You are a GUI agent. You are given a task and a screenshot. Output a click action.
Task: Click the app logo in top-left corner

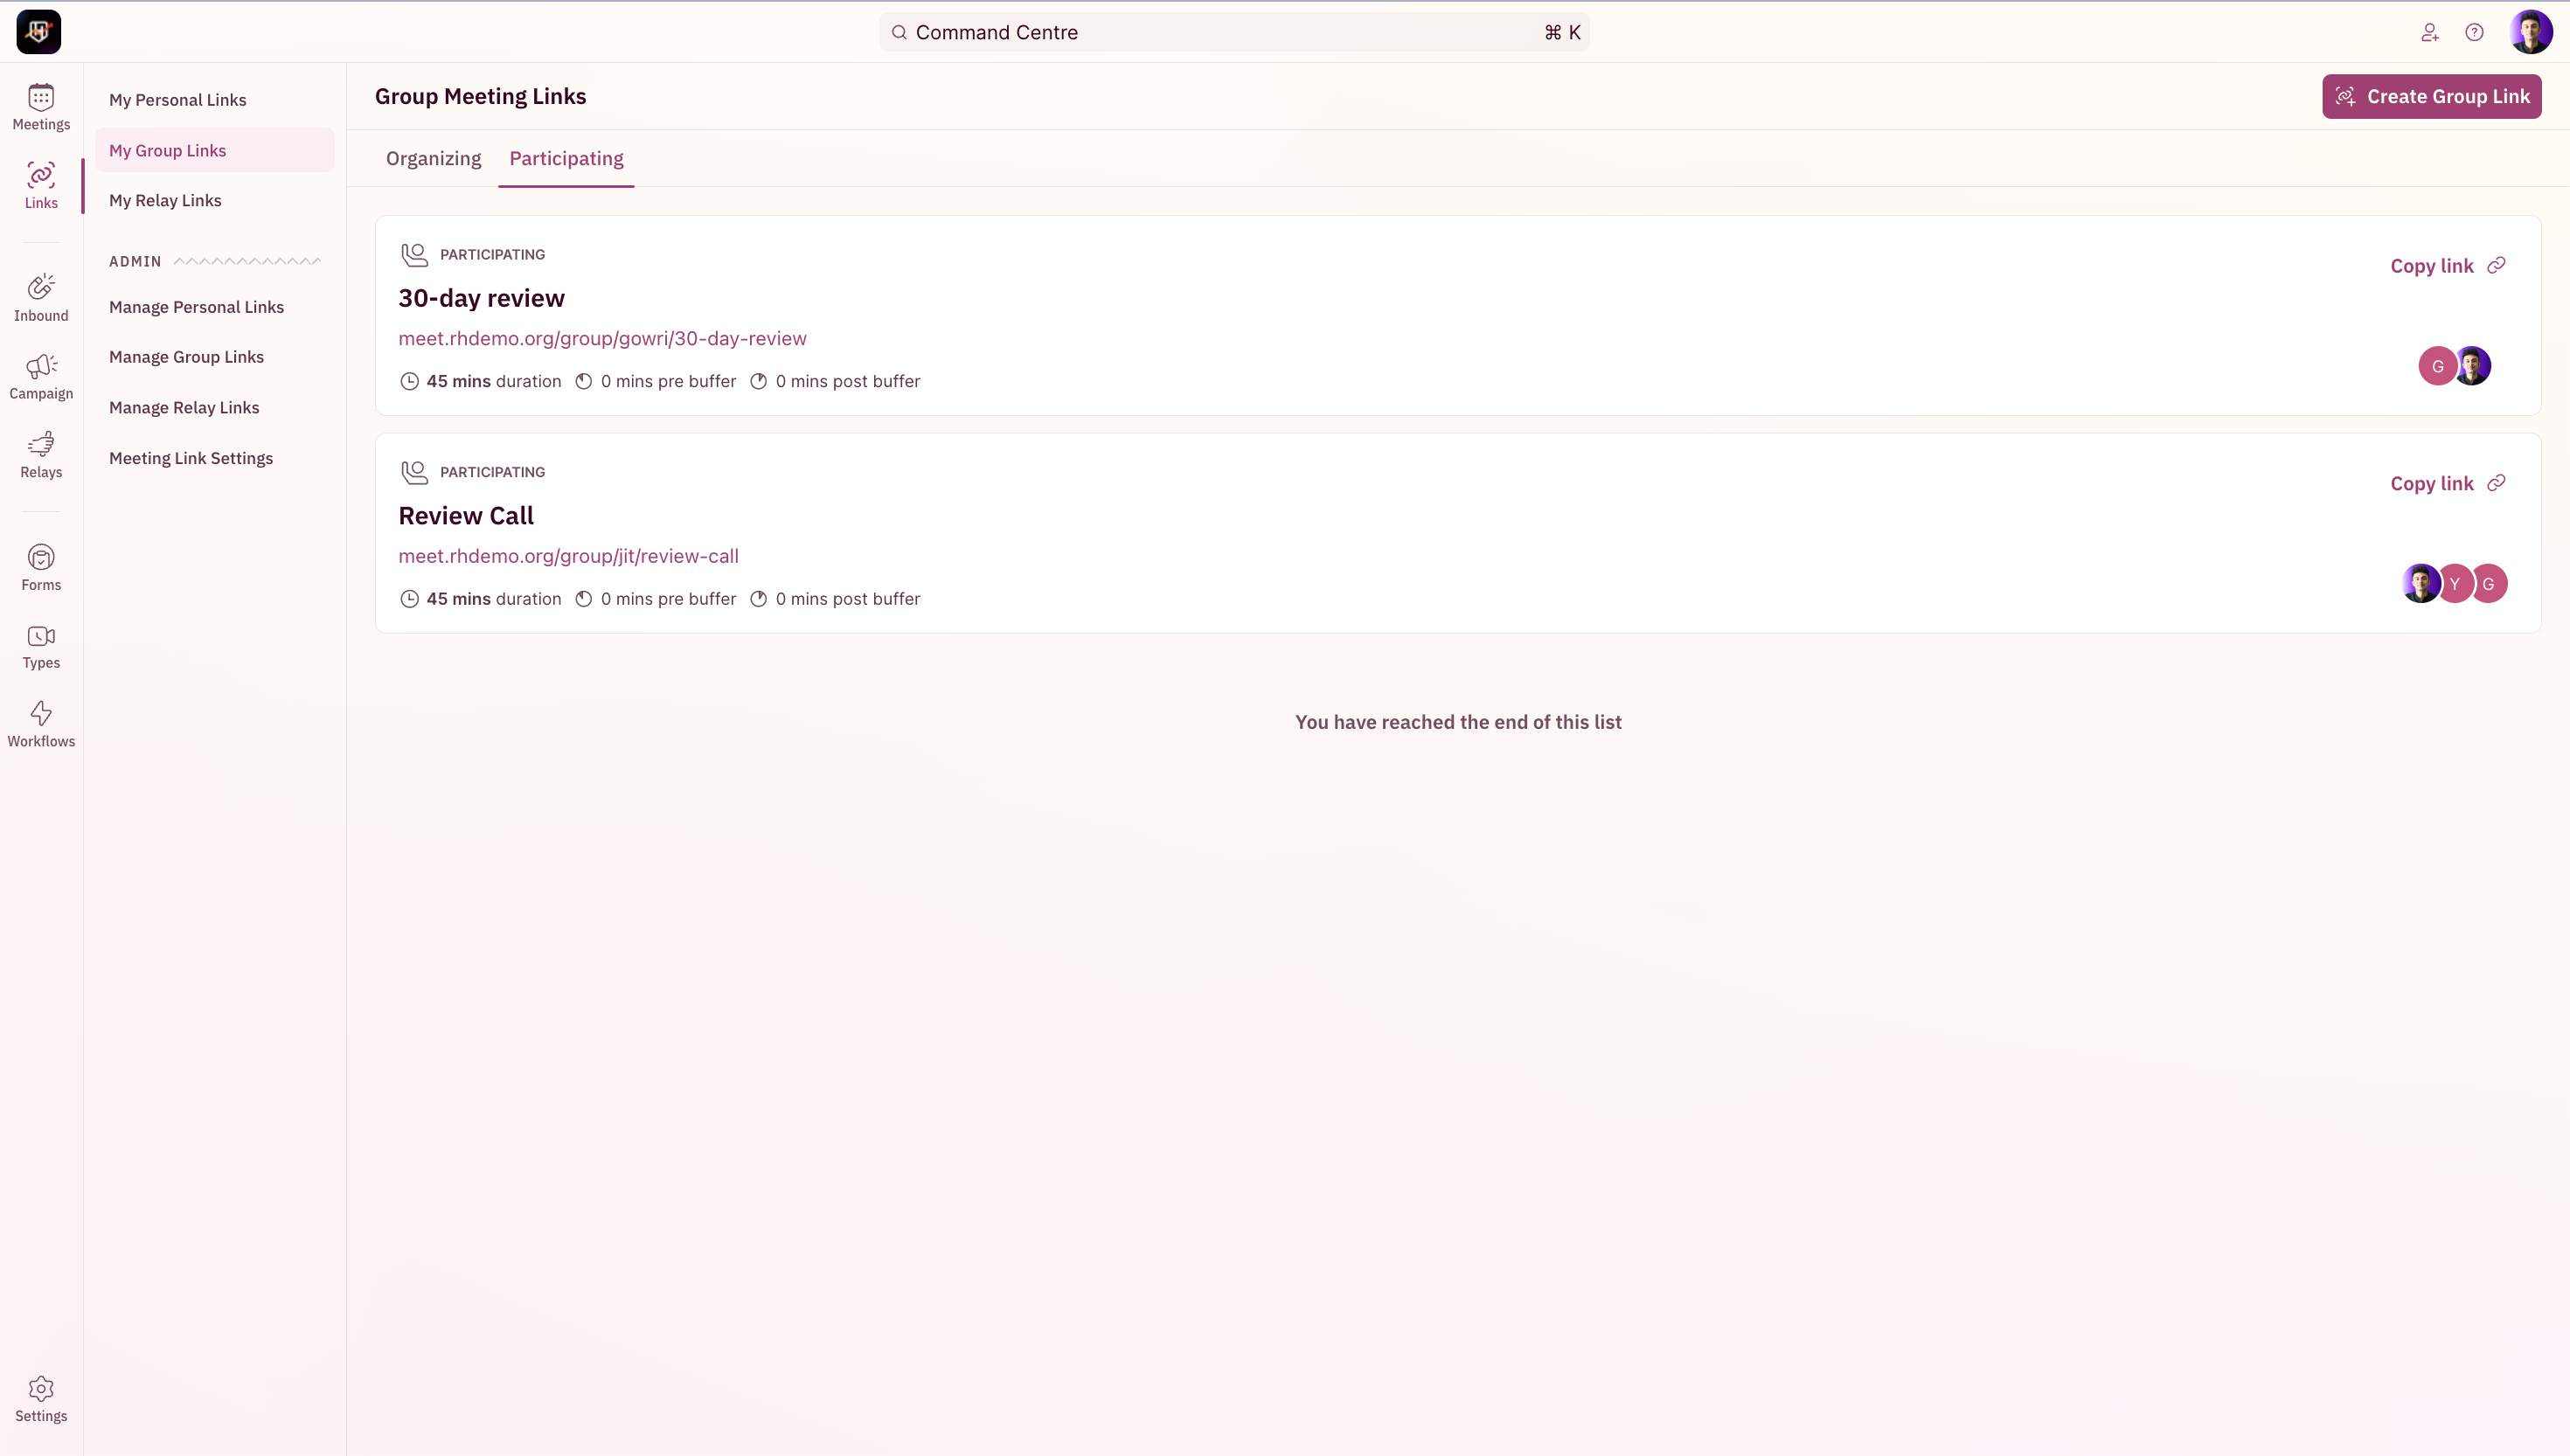coord(39,32)
